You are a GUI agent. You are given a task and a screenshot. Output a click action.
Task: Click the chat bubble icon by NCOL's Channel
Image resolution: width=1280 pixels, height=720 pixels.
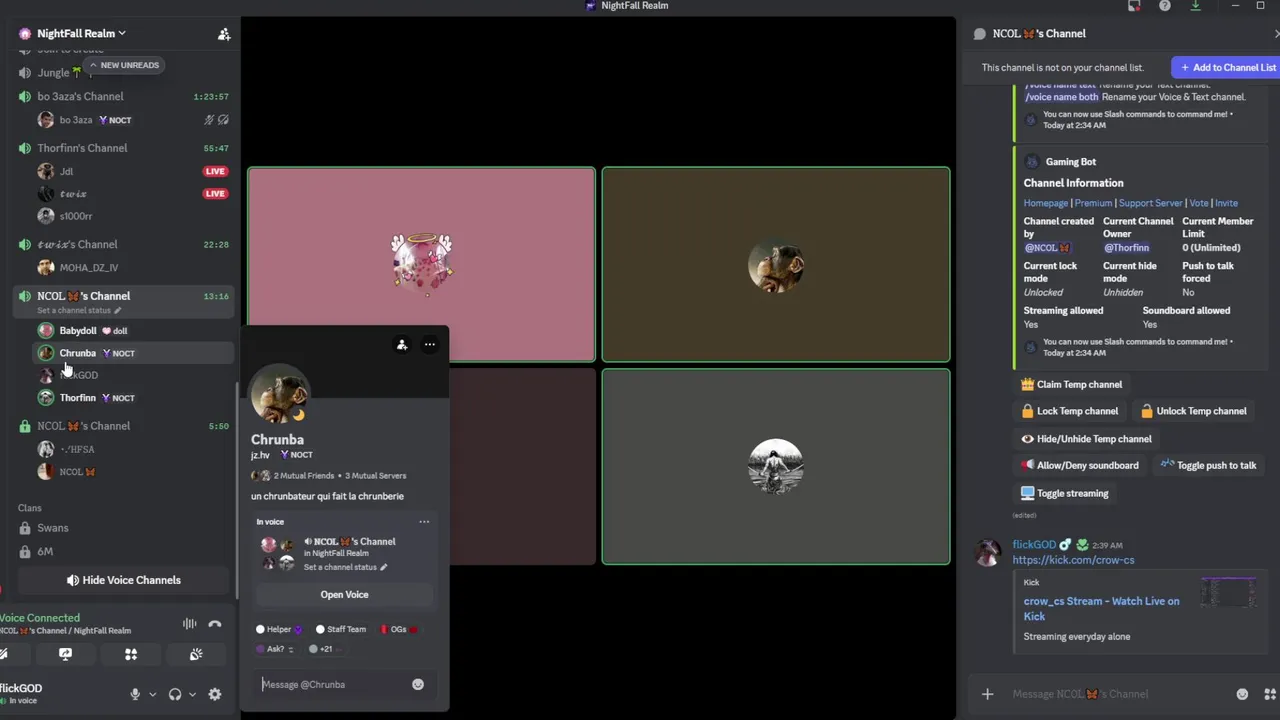click(x=980, y=34)
